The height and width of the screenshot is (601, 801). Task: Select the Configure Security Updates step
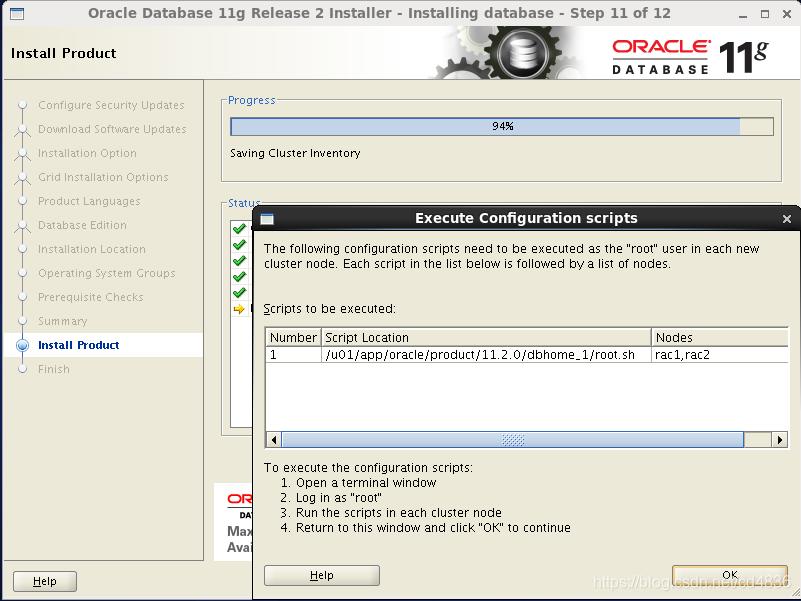(111, 105)
